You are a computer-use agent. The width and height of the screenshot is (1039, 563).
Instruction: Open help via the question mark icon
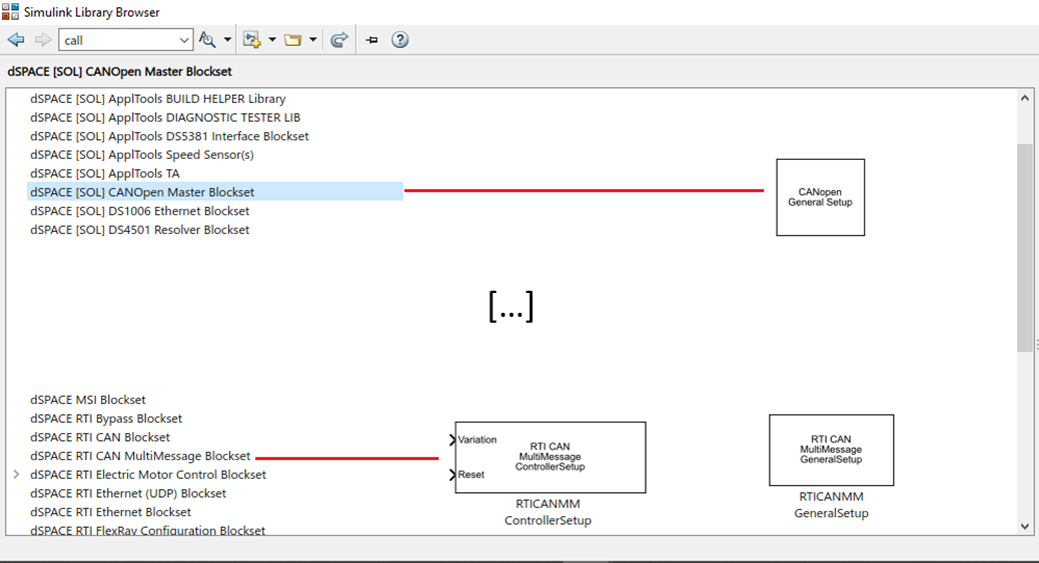[x=400, y=40]
